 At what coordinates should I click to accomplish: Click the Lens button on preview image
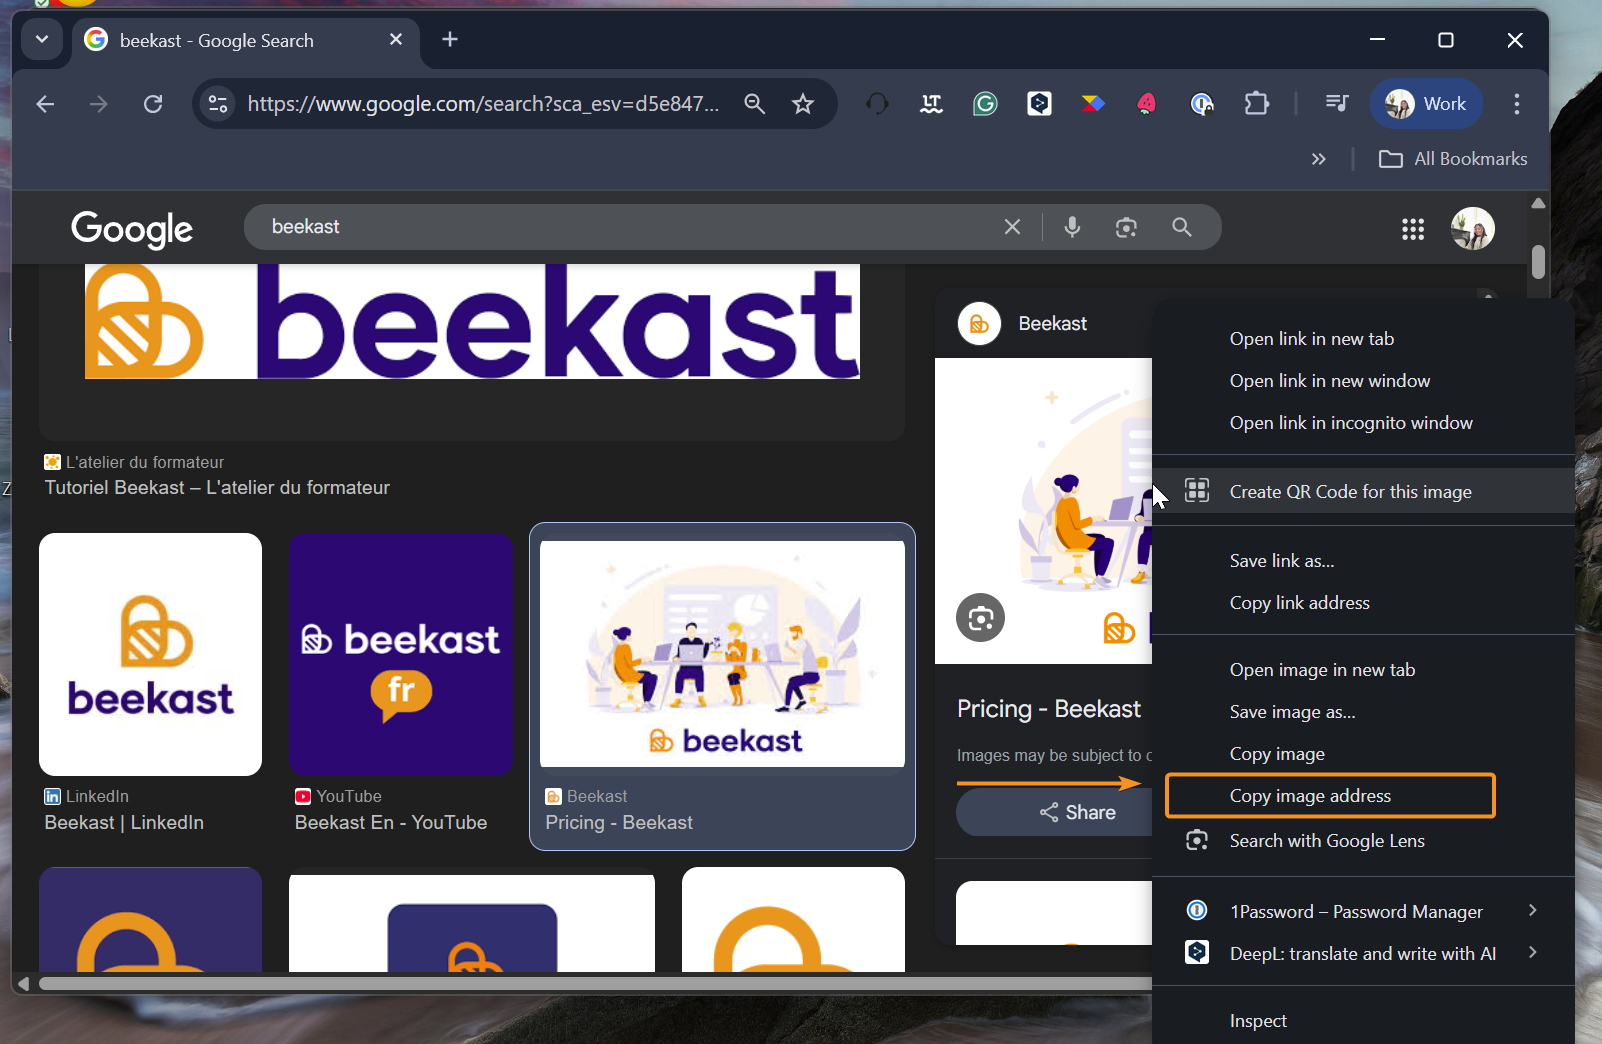click(x=981, y=618)
